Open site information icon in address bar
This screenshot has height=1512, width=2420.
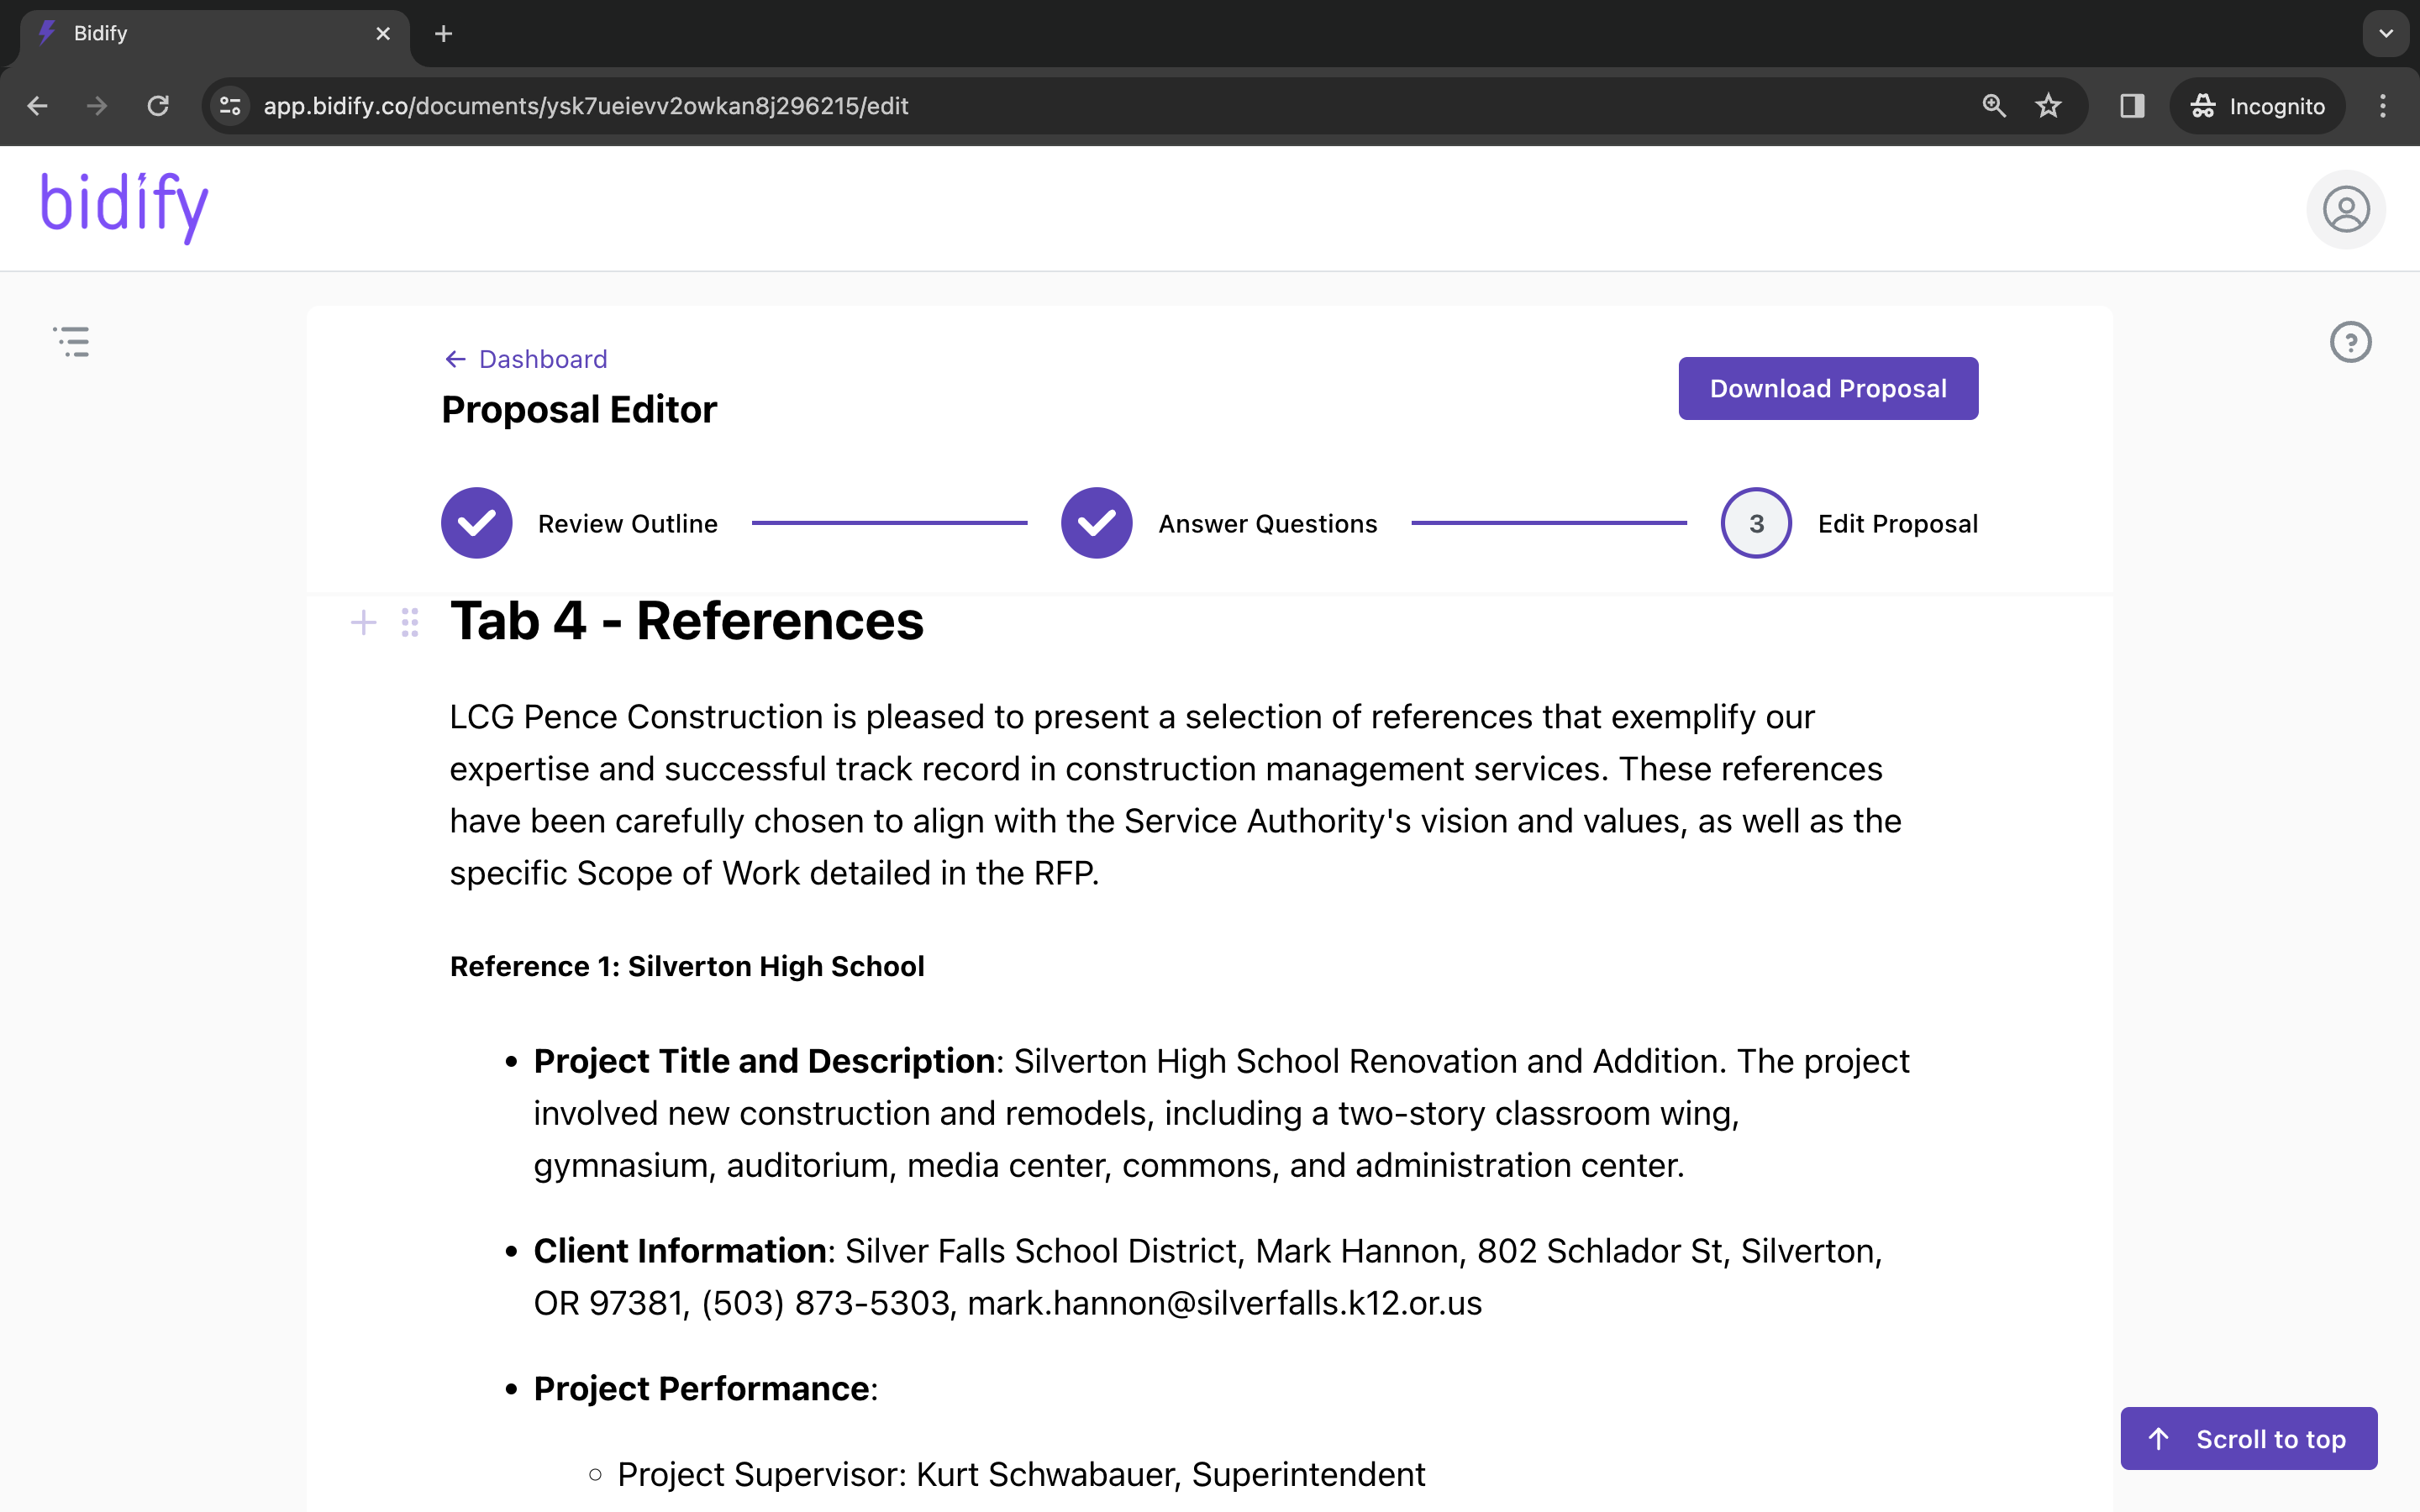[230, 106]
